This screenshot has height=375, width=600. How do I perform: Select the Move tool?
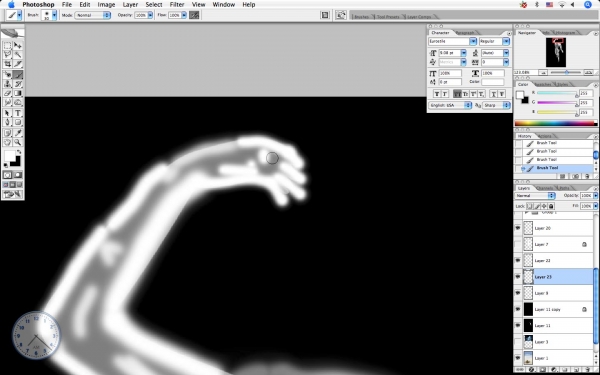18,46
